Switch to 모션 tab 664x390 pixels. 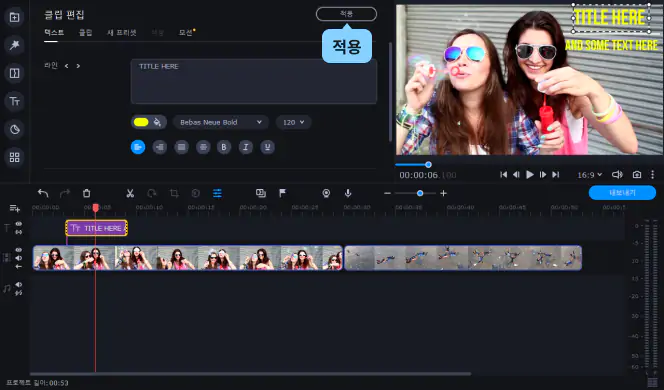tap(185, 32)
